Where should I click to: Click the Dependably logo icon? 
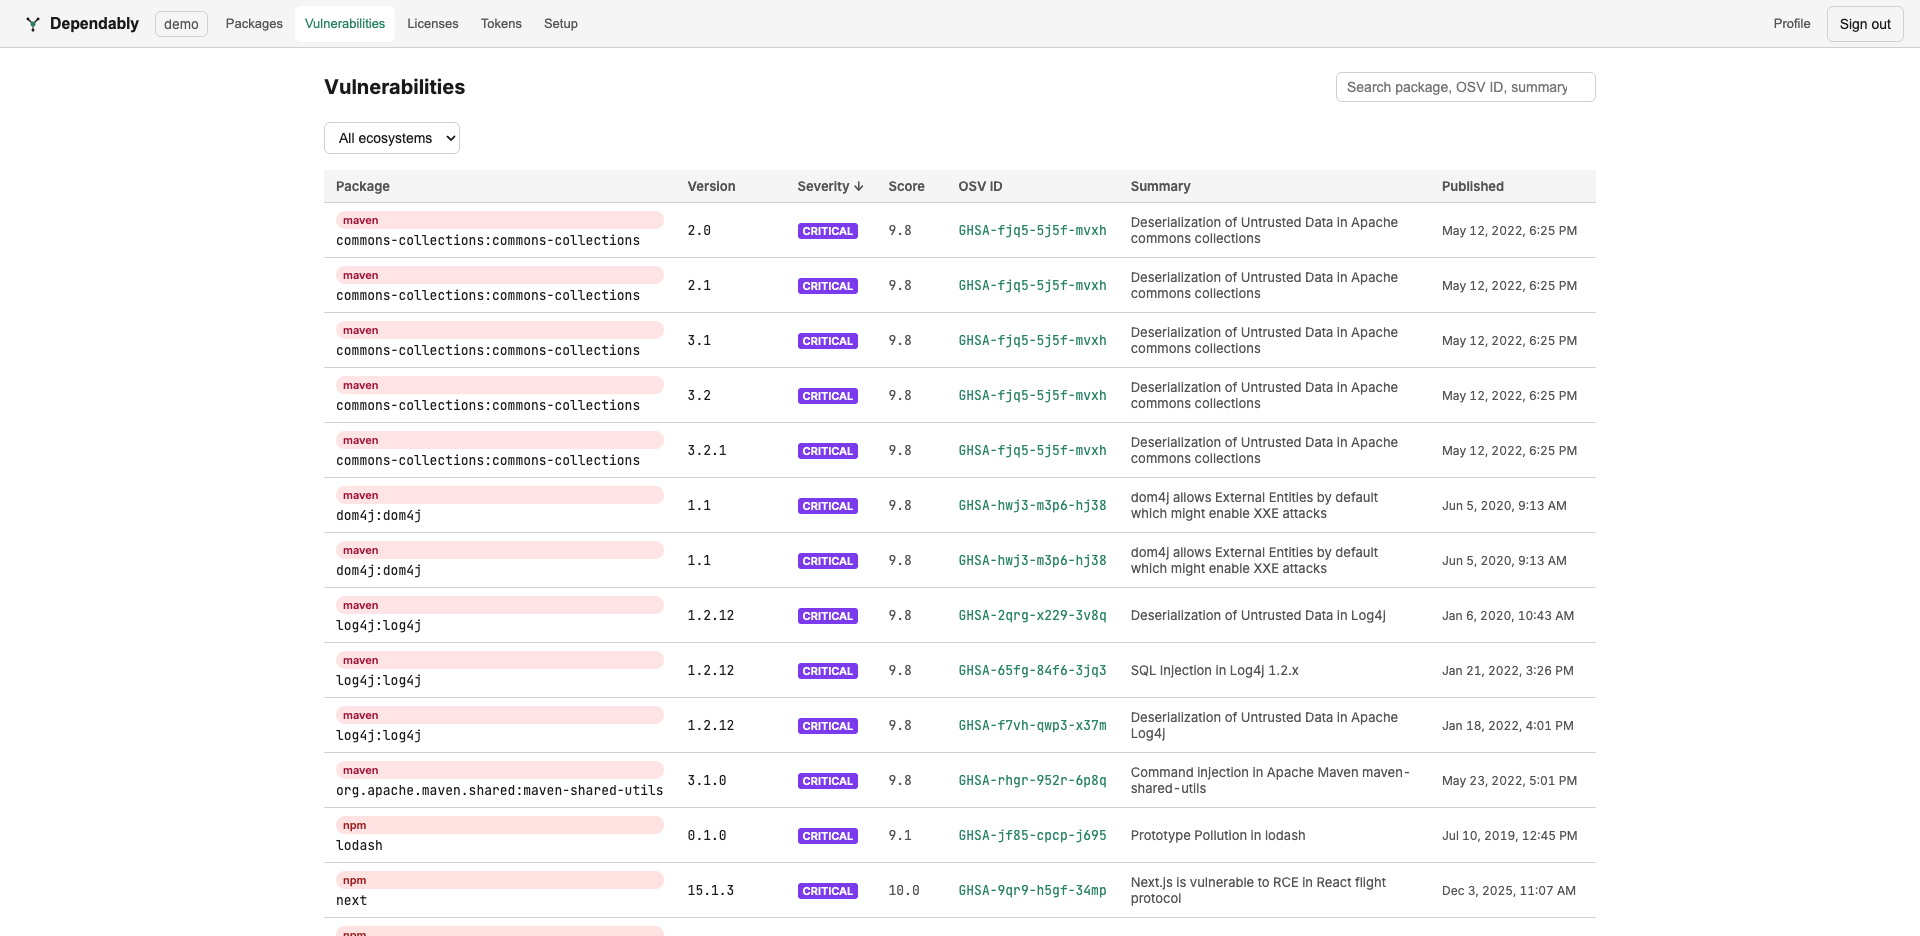point(33,24)
